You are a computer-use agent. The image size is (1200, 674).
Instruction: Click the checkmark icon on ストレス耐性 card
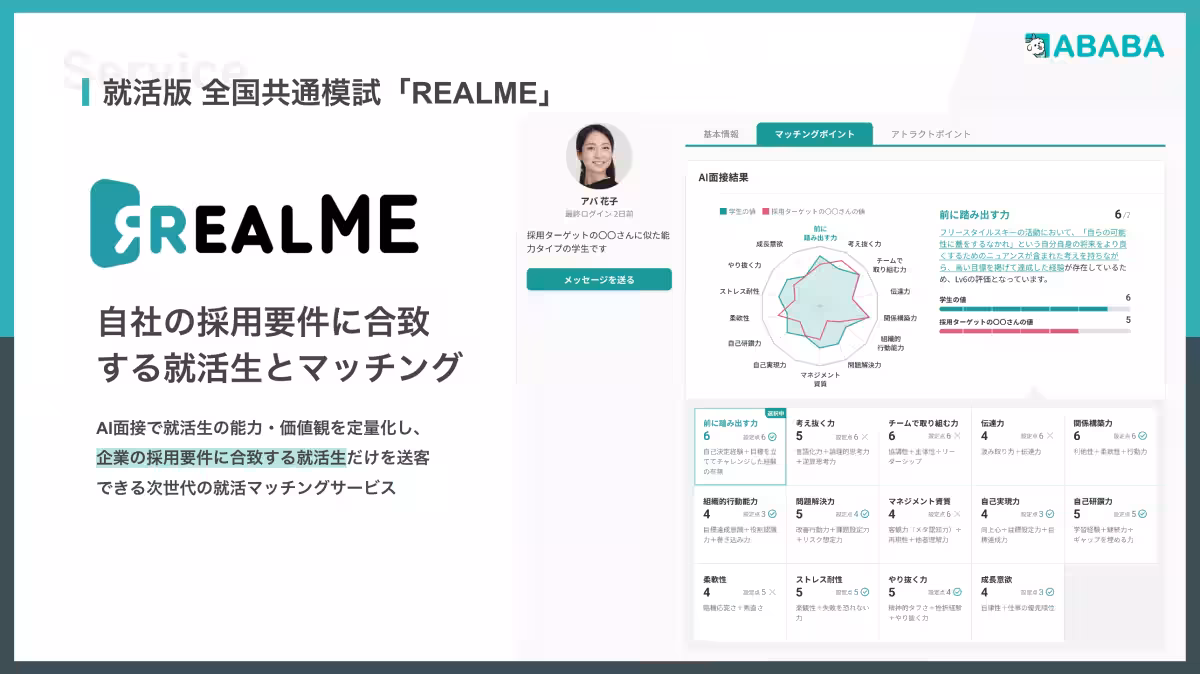(866, 591)
